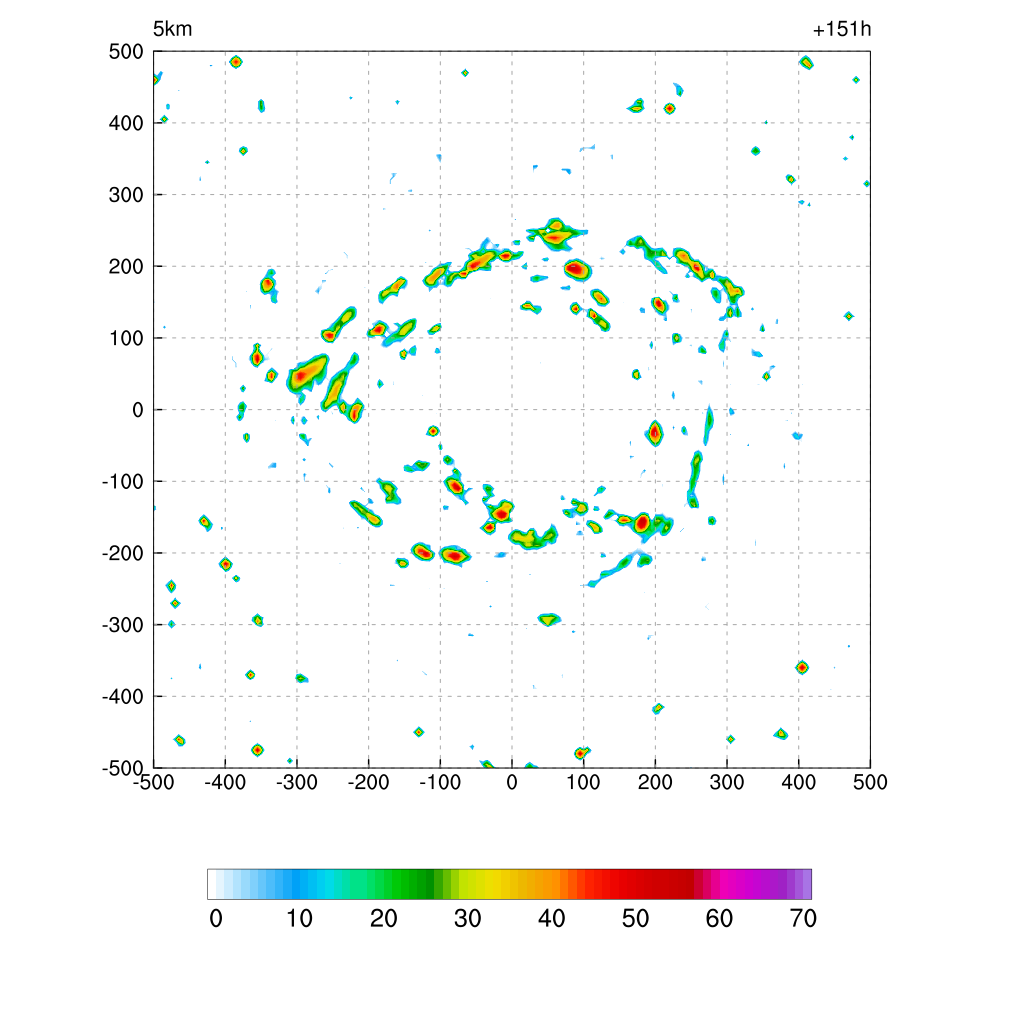Click the x-axis tick label 300

click(727, 782)
